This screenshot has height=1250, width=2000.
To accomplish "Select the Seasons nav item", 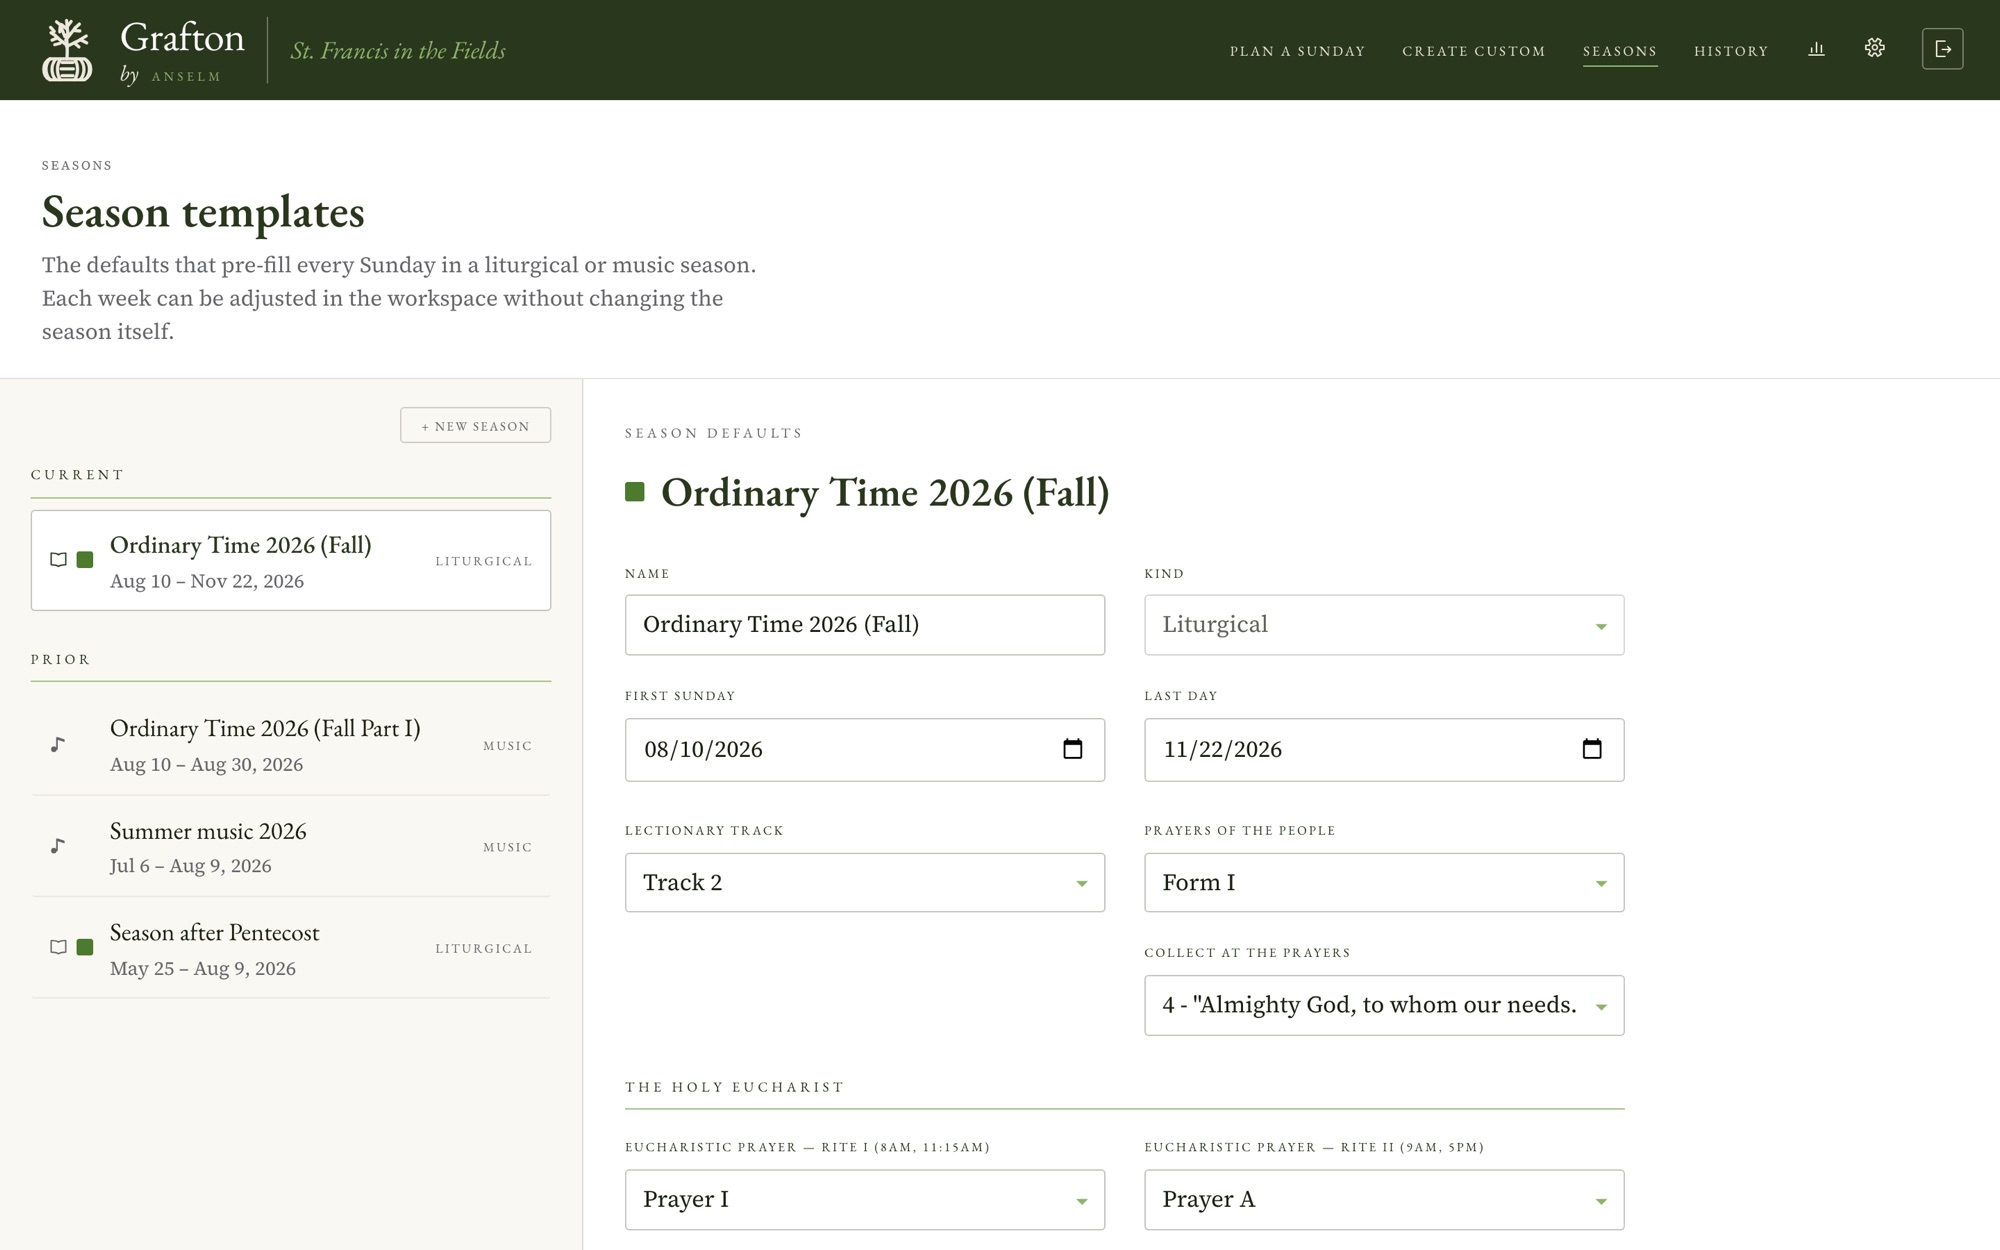I will point(1619,51).
